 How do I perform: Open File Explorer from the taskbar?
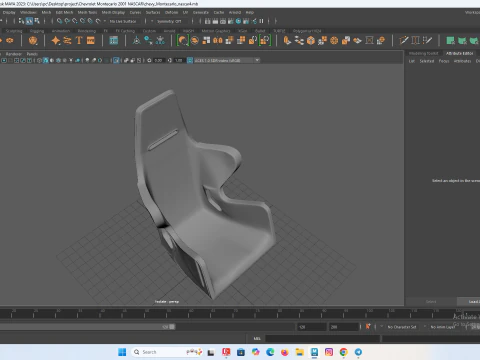[x=299, y=352]
